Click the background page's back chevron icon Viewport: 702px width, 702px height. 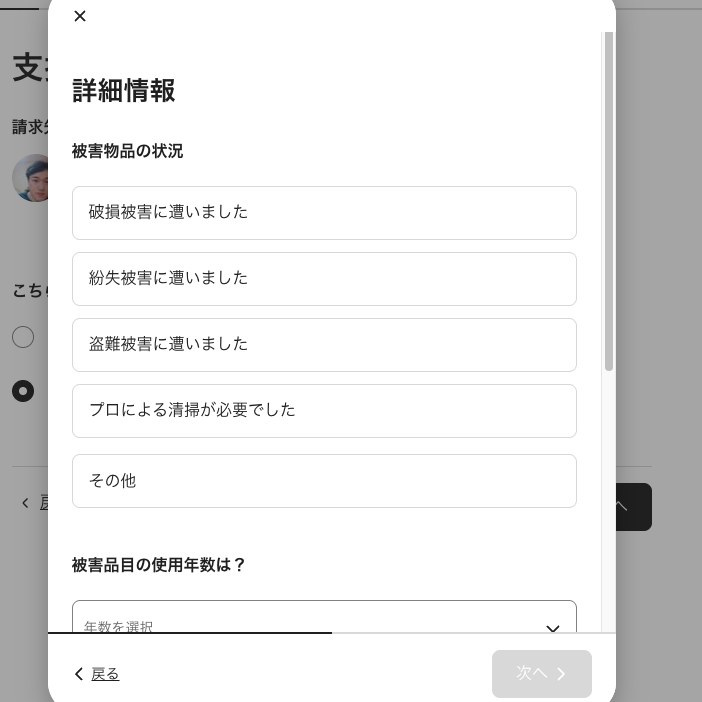[26, 503]
